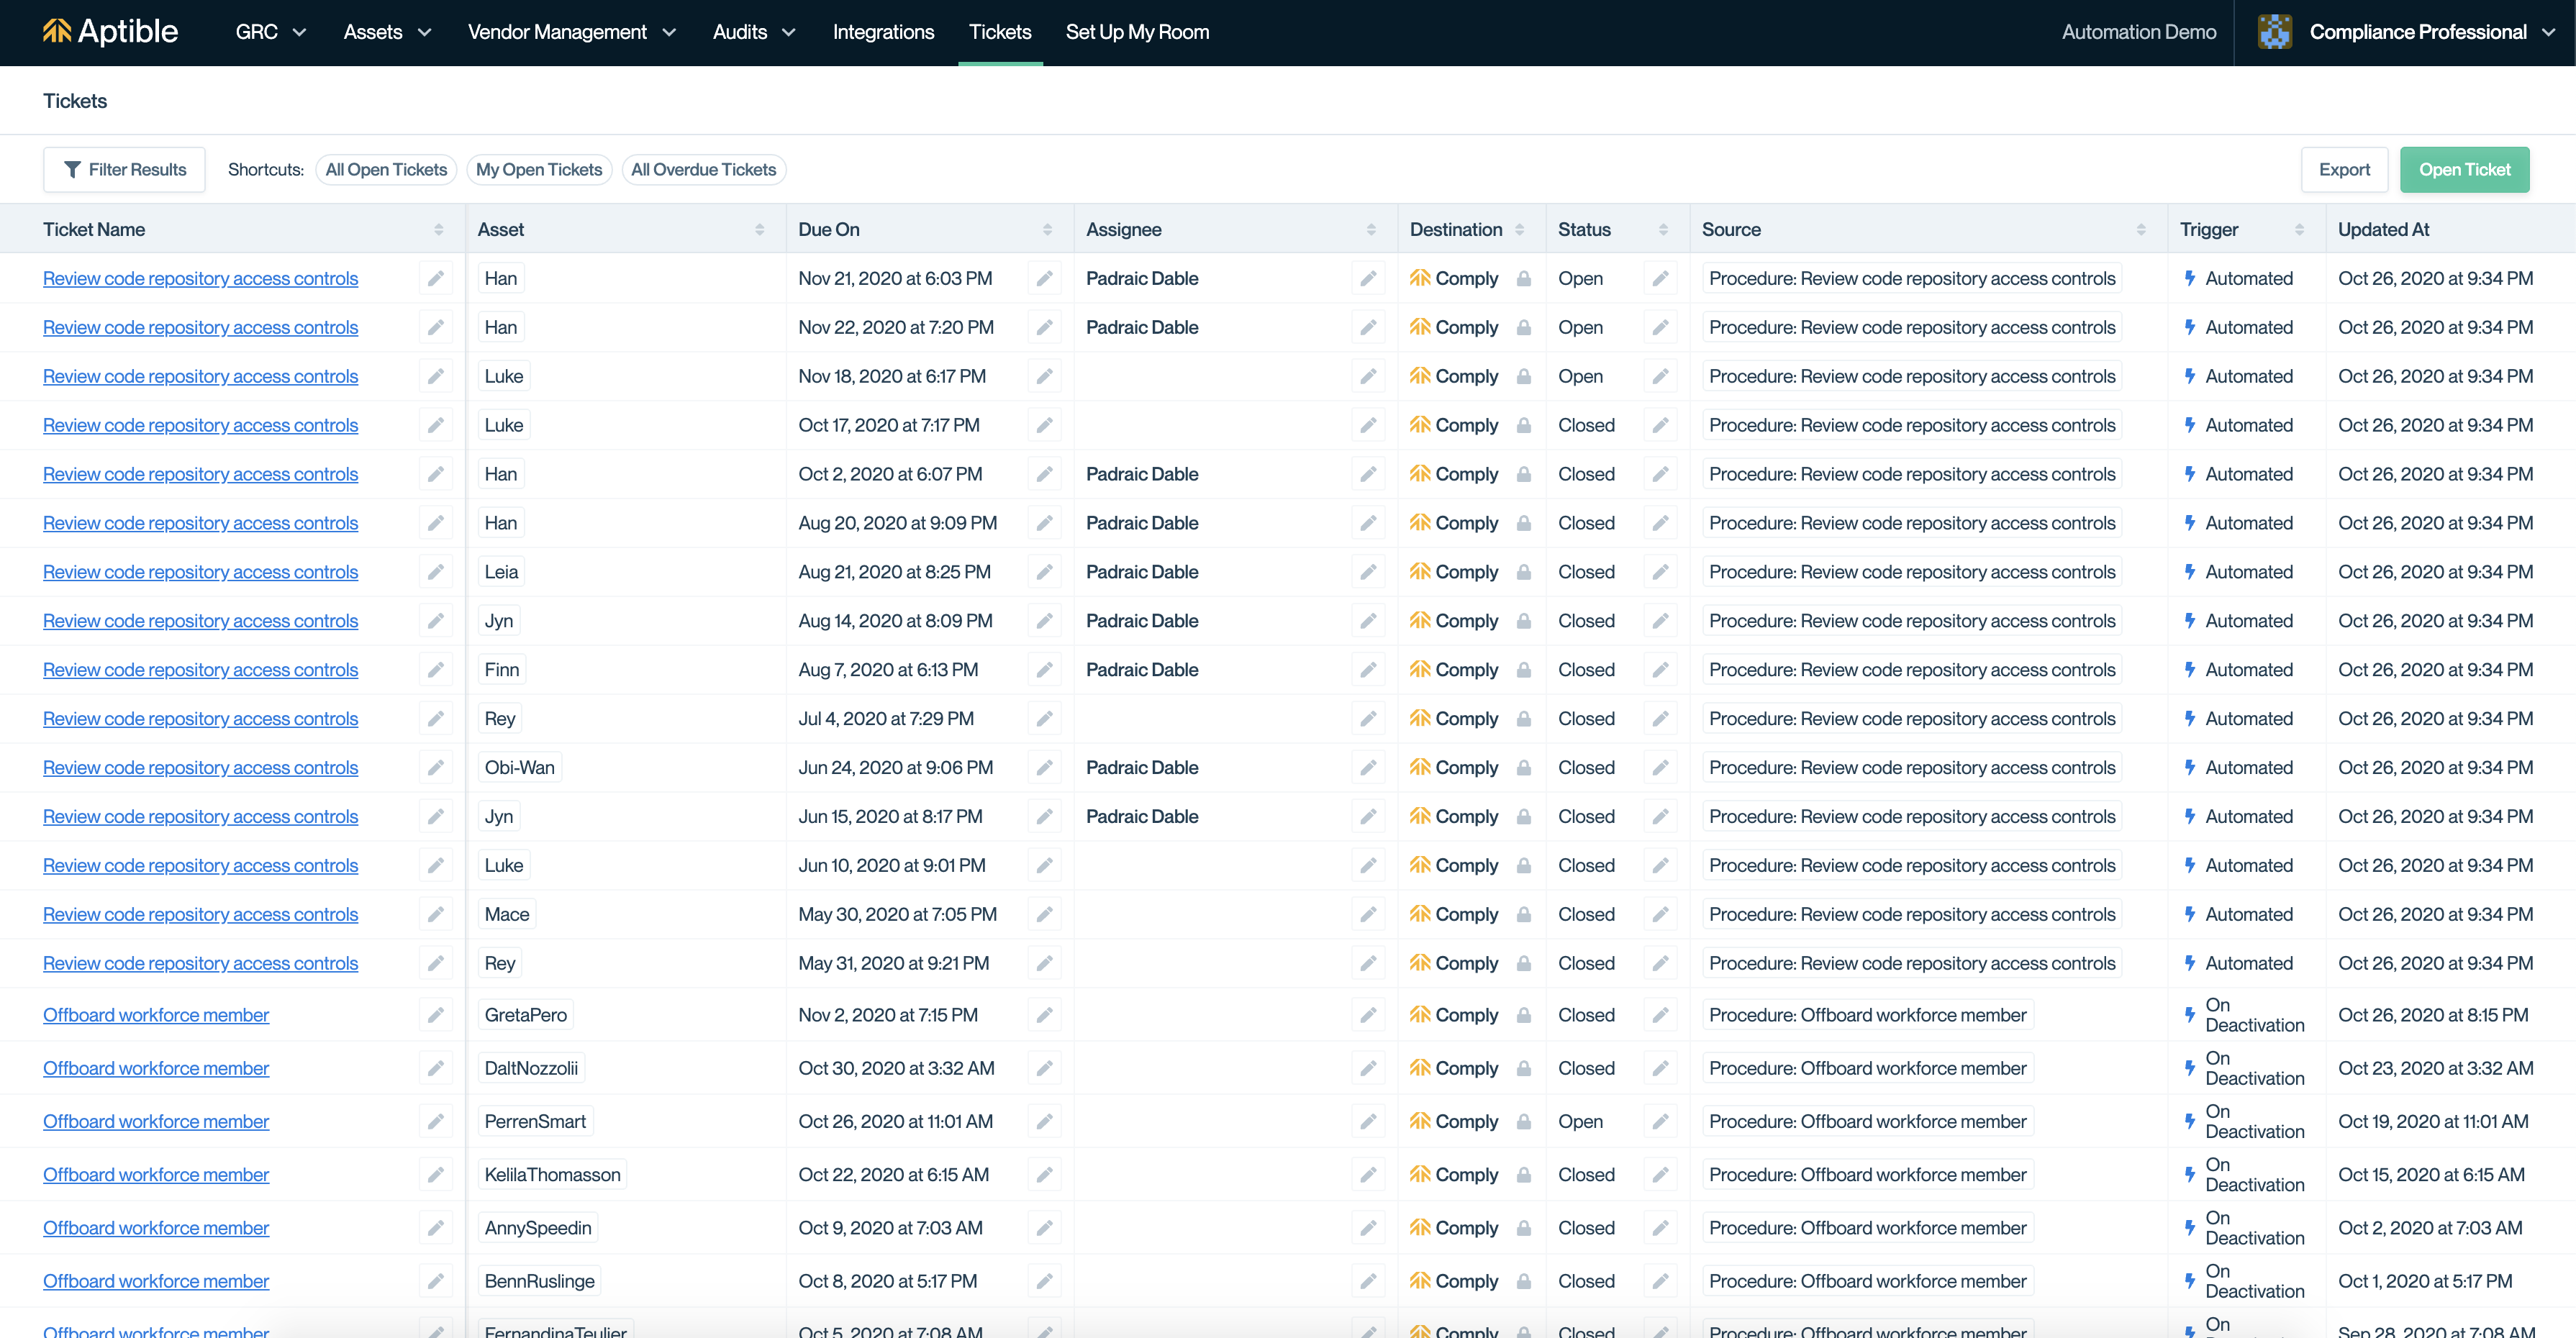Click the Aptible logo in header
The height and width of the screenshot is (1338, 2576).
coord(110,32)
